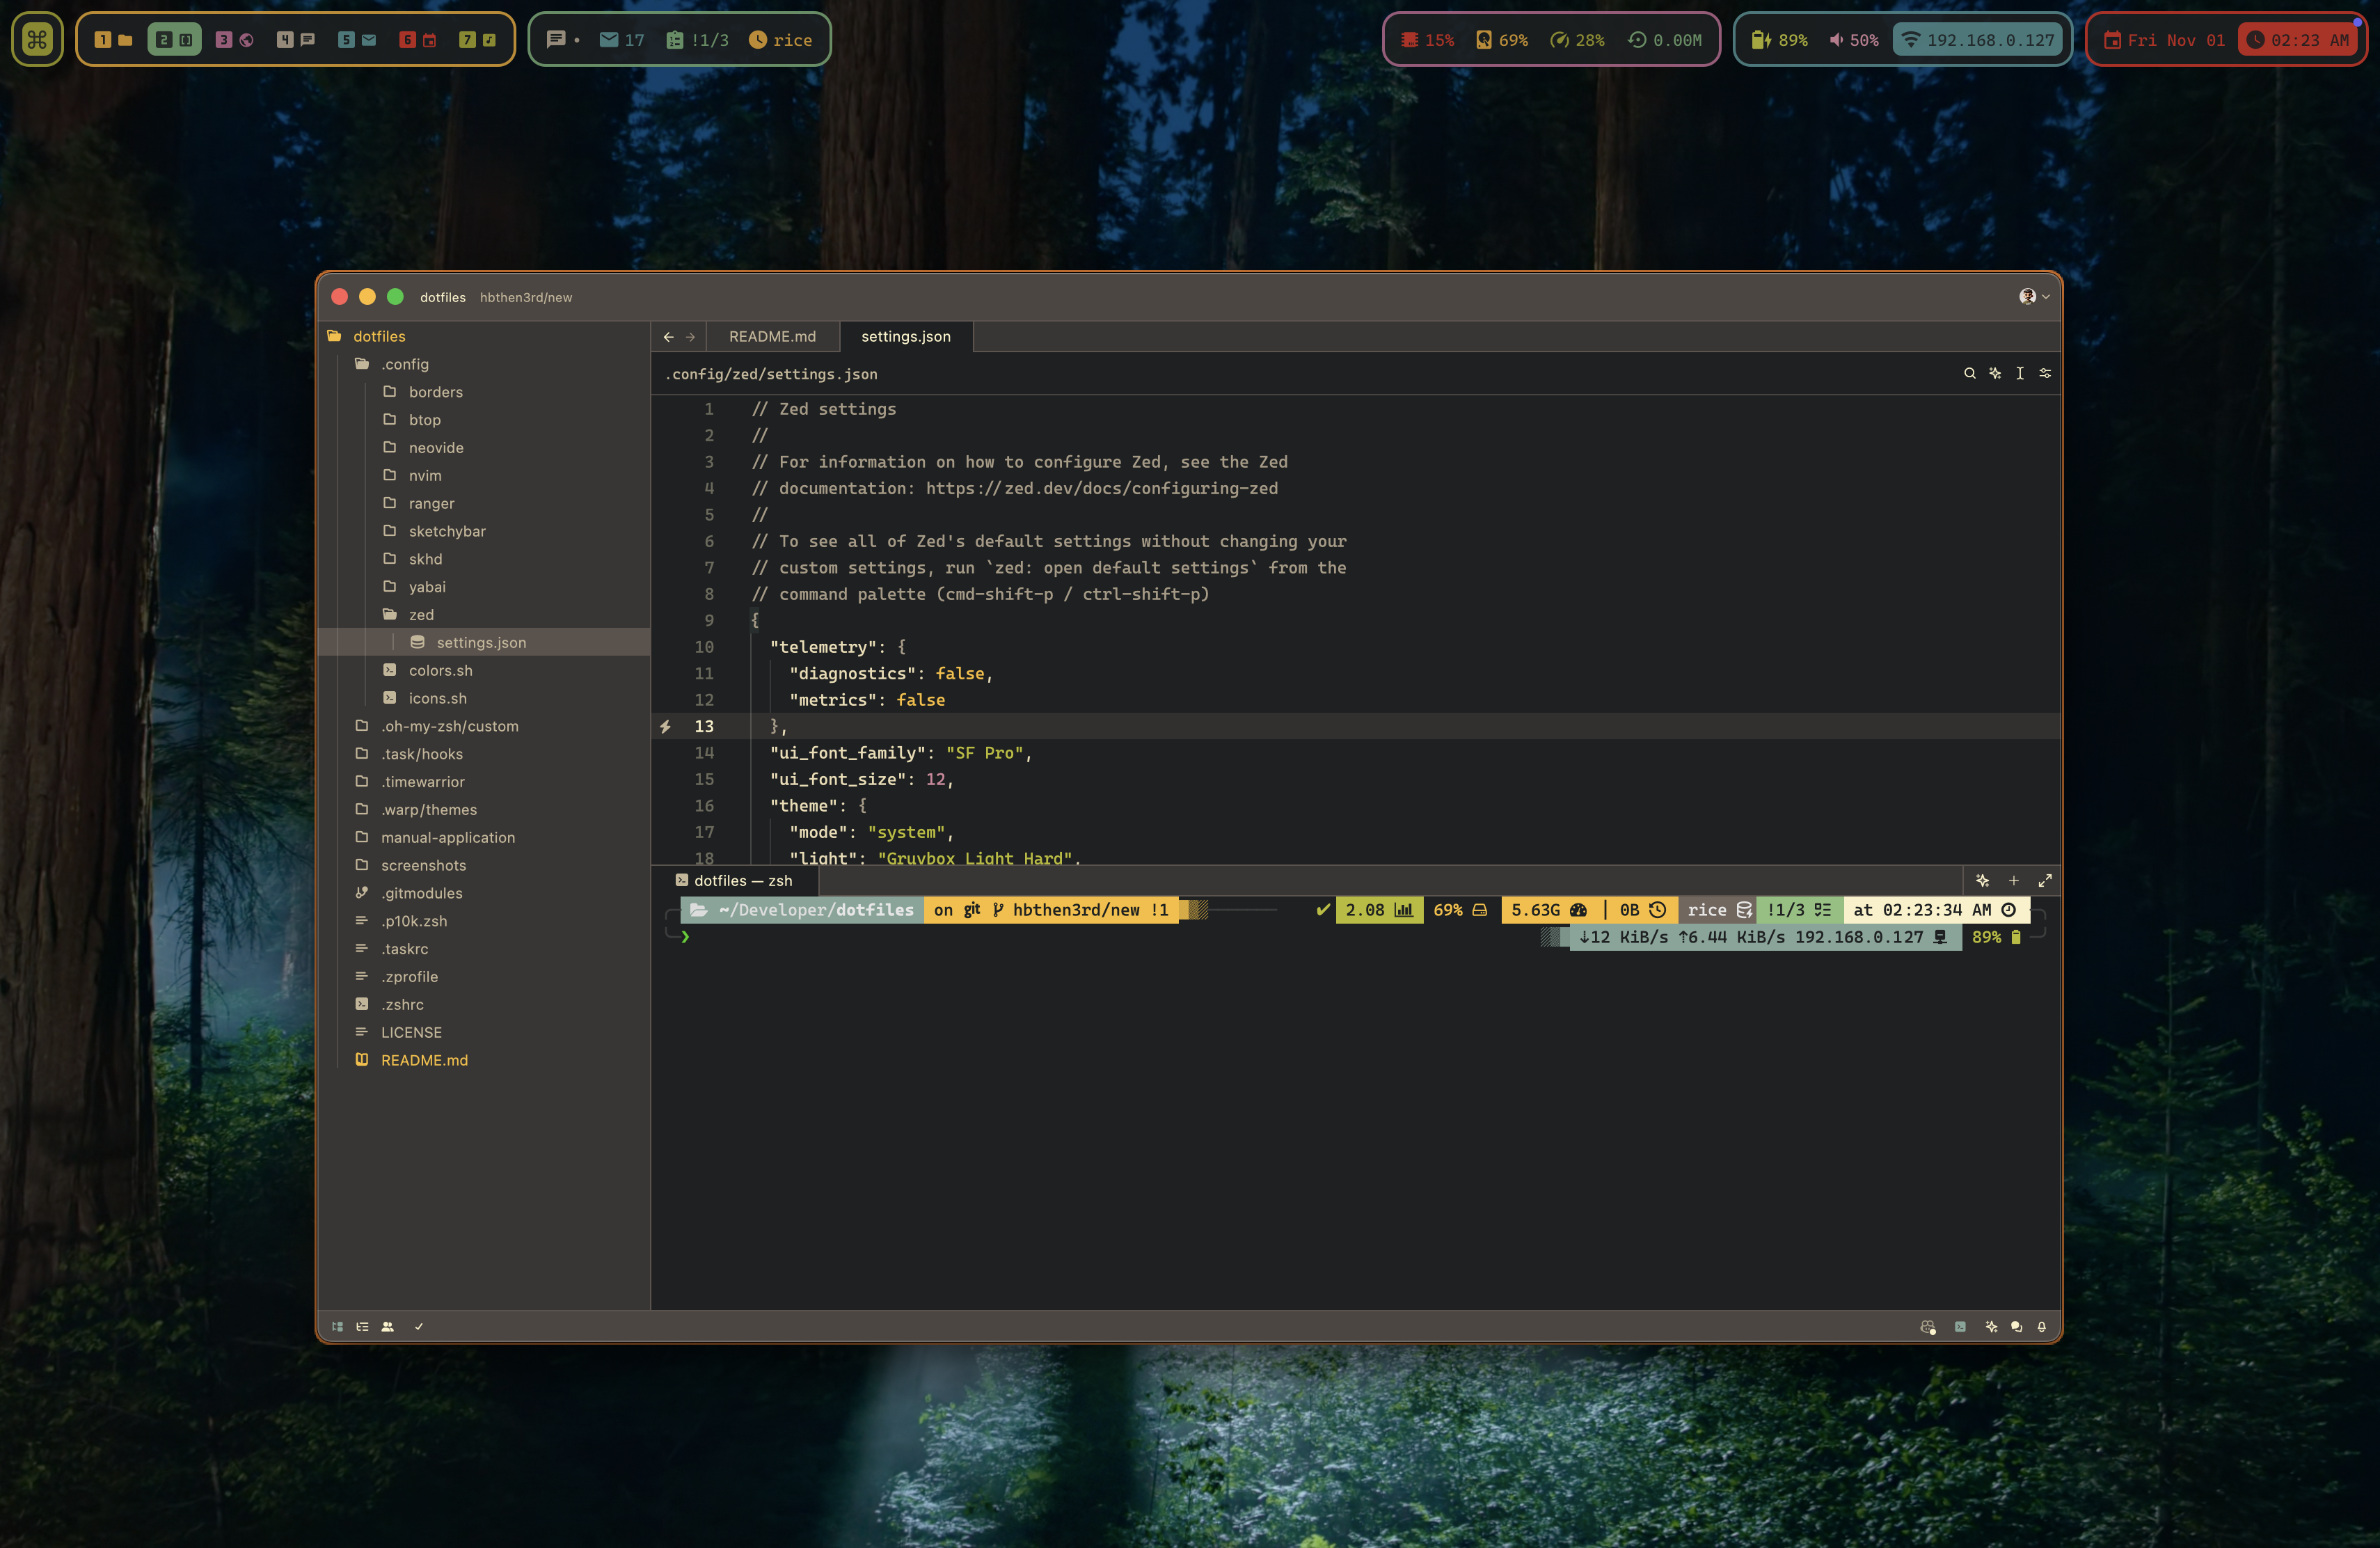Open the .gitmodules file
The width and height of the screenshot is (2380, 1548).
pyautogui.click(x=484, y=893)
